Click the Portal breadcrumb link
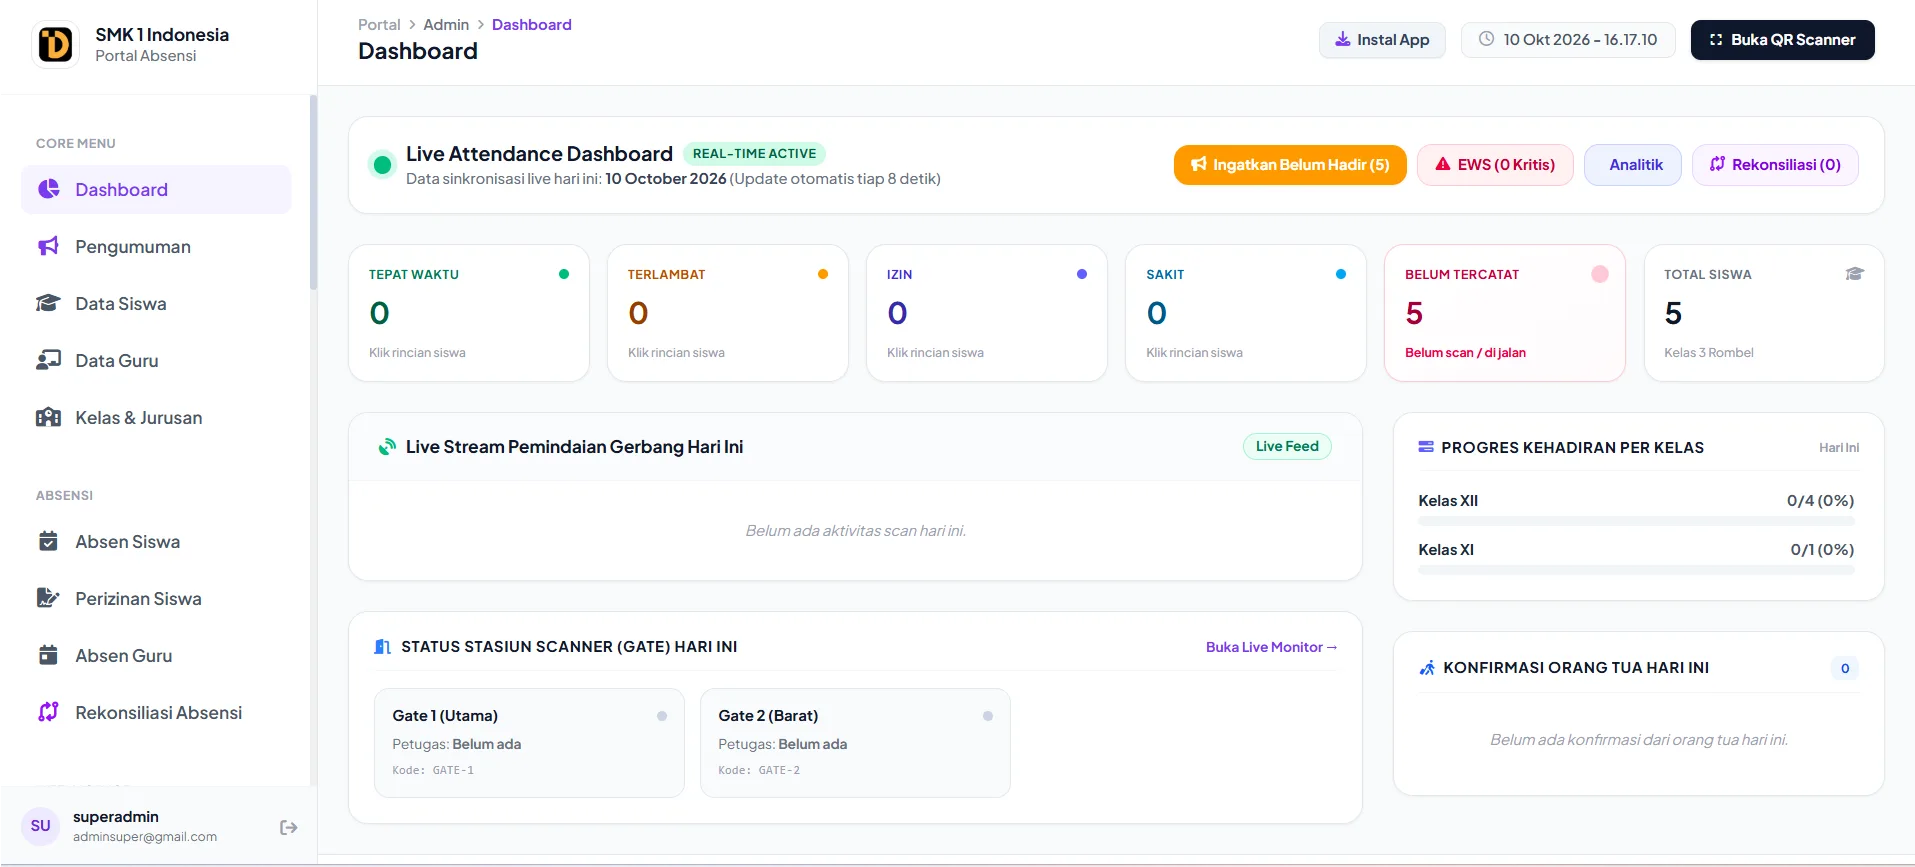 pos(379,24)
